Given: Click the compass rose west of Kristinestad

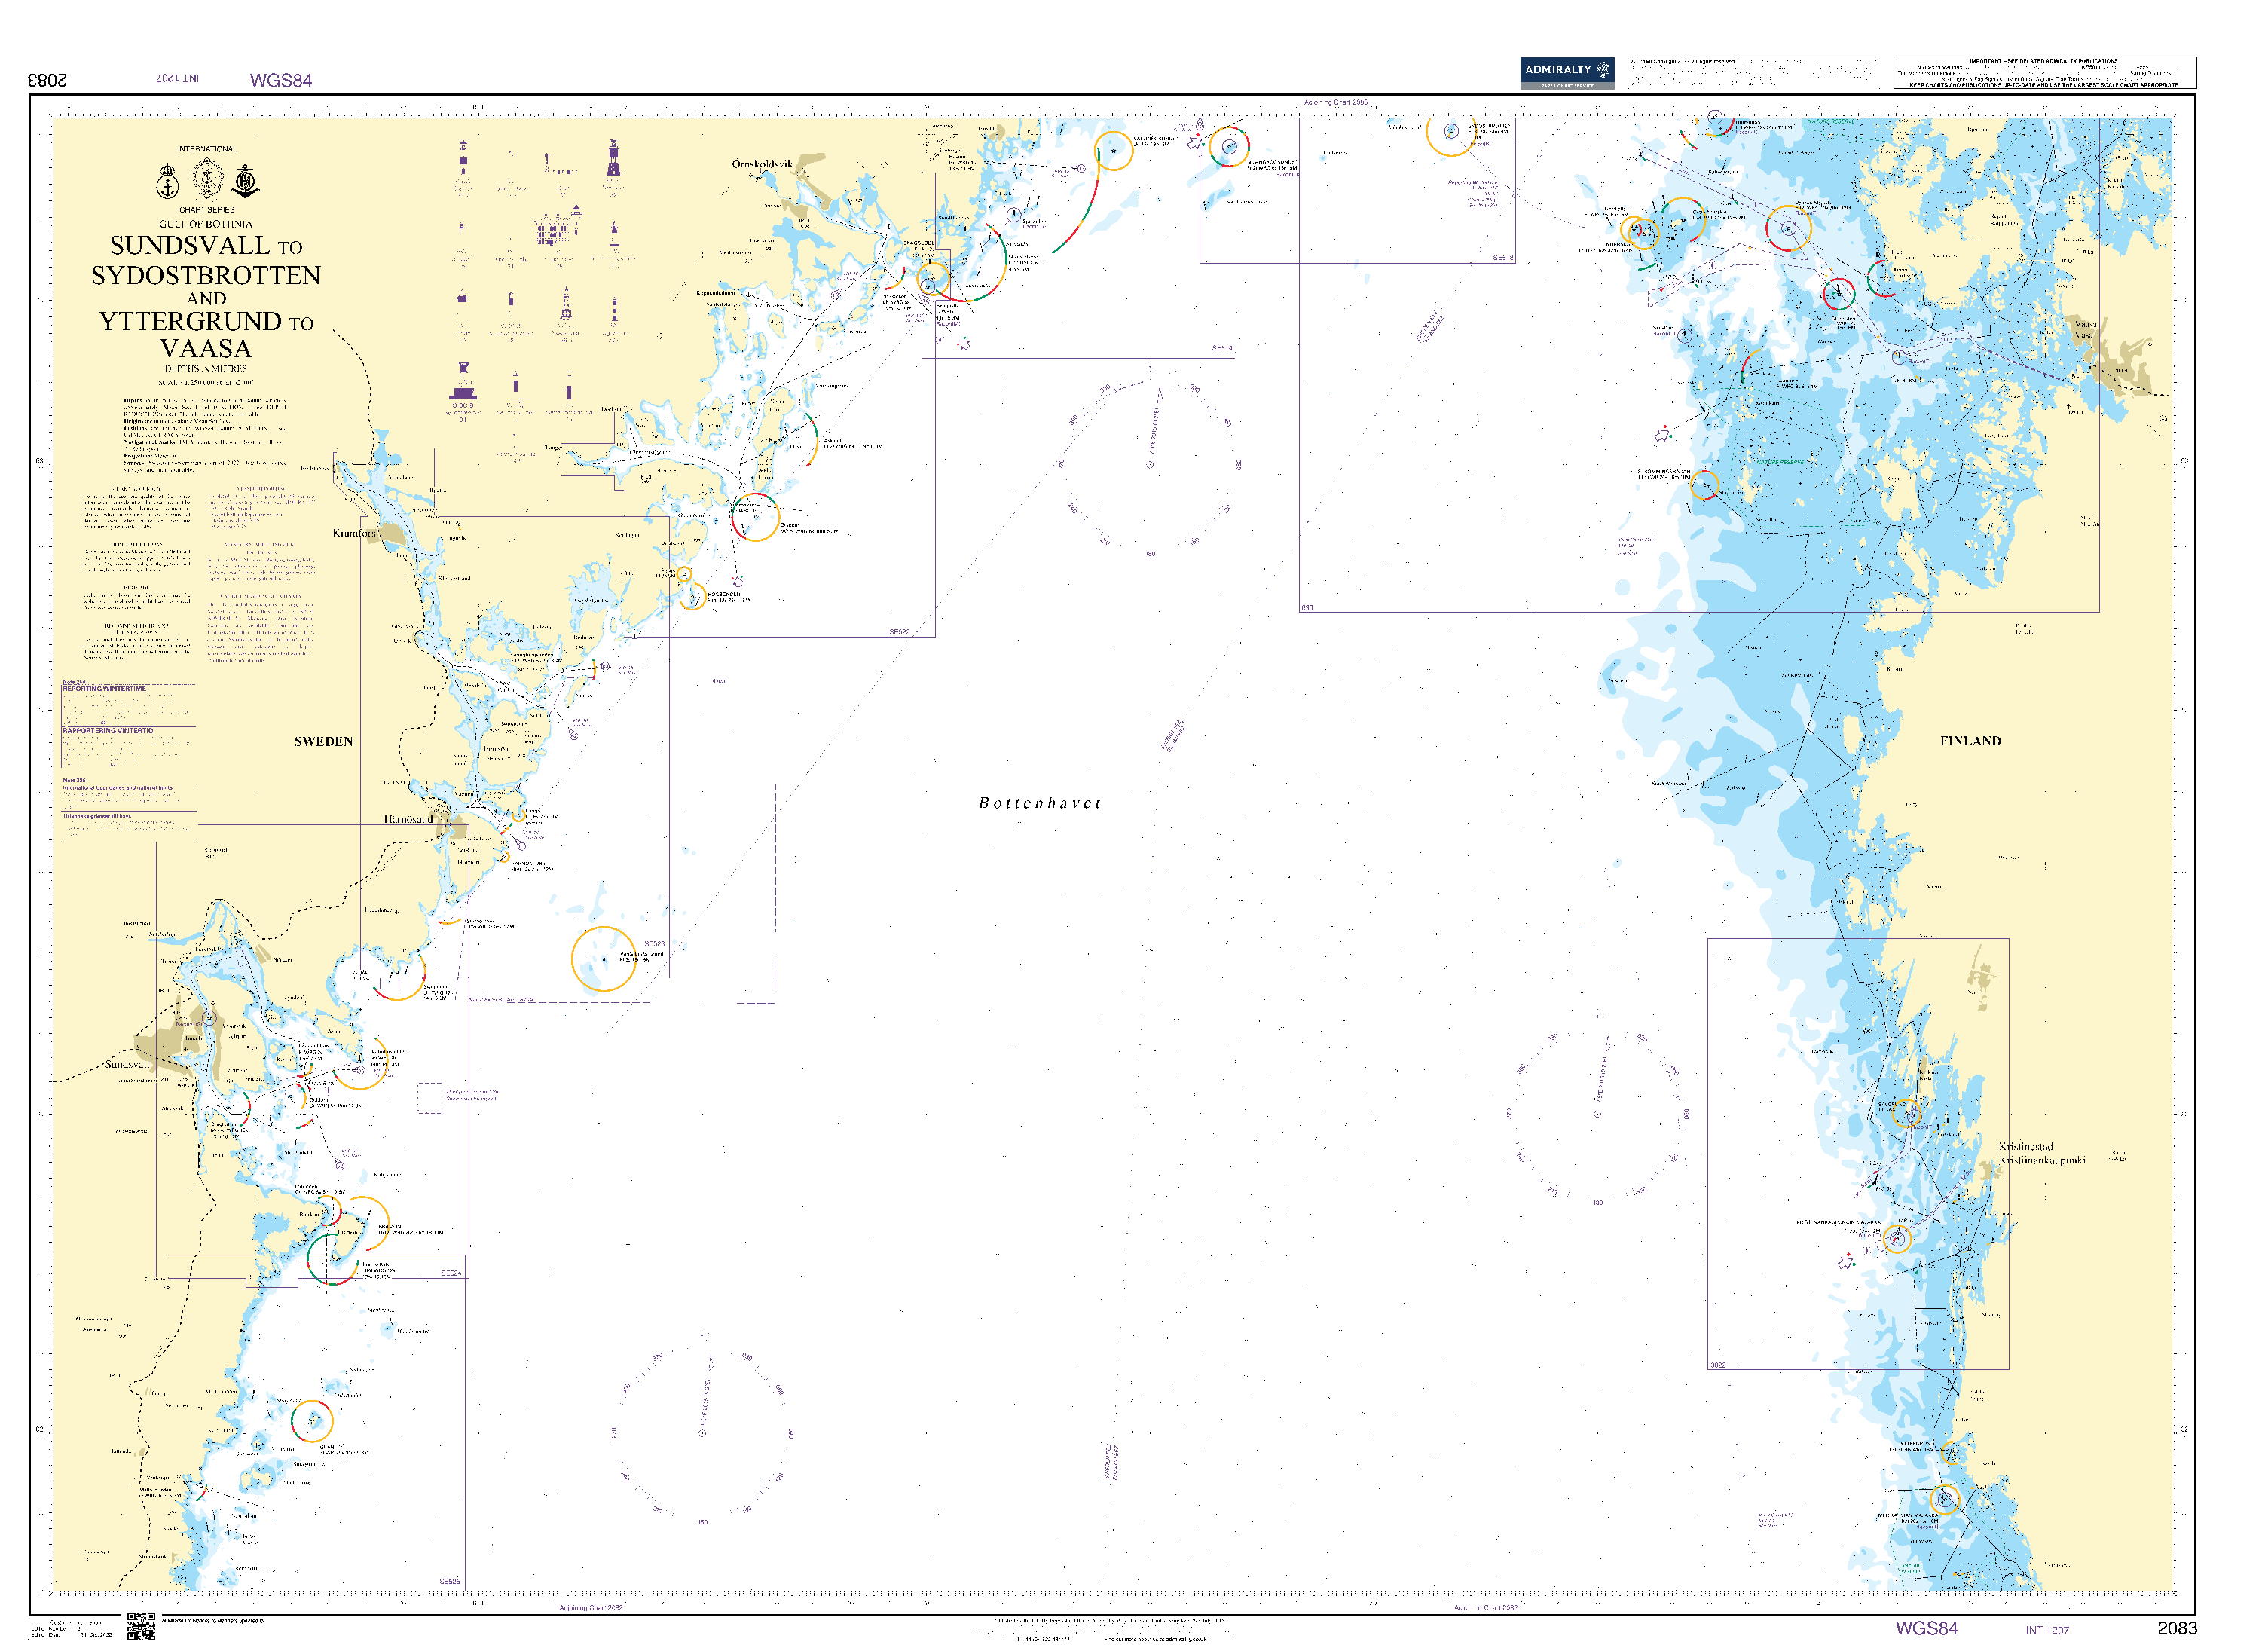Looking at the screenshot, I should pos(1597,1115).
